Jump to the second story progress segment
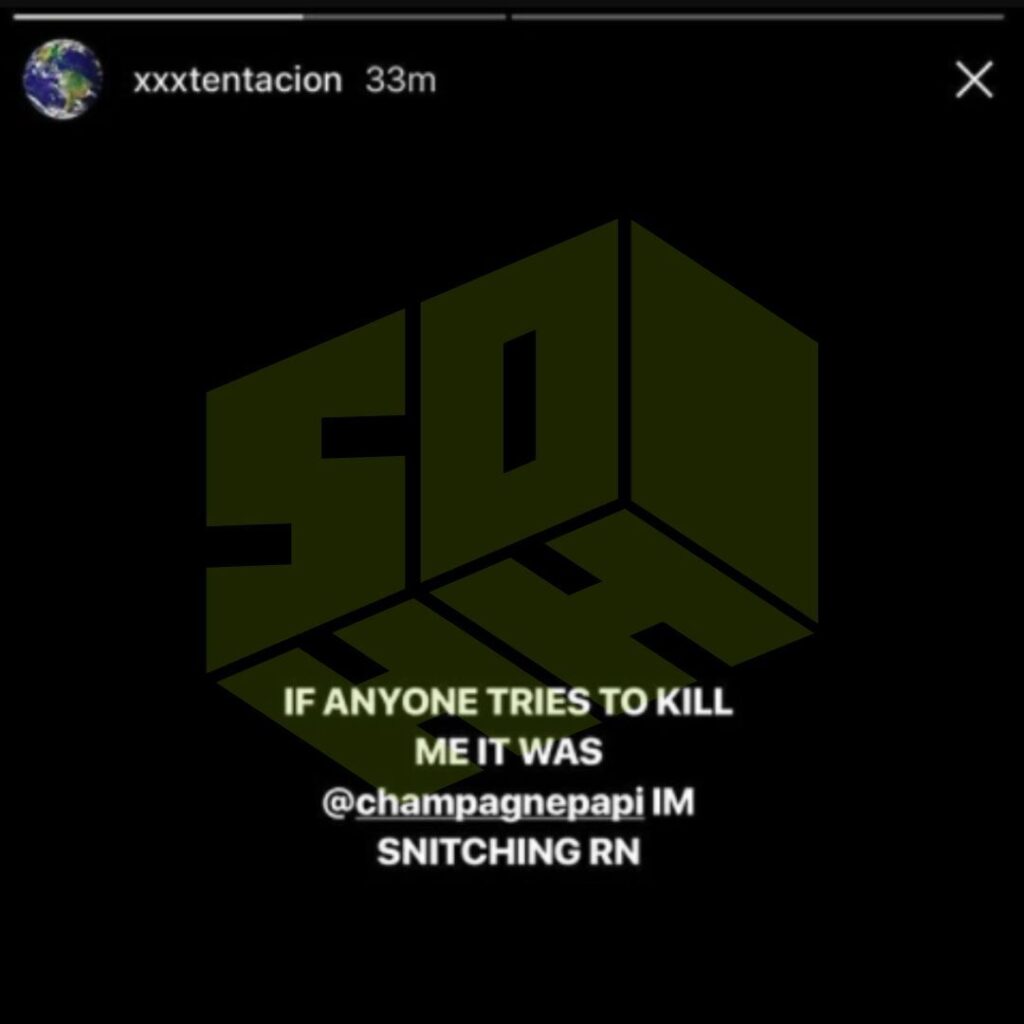1024x1024 pixels. coord(758,17)
